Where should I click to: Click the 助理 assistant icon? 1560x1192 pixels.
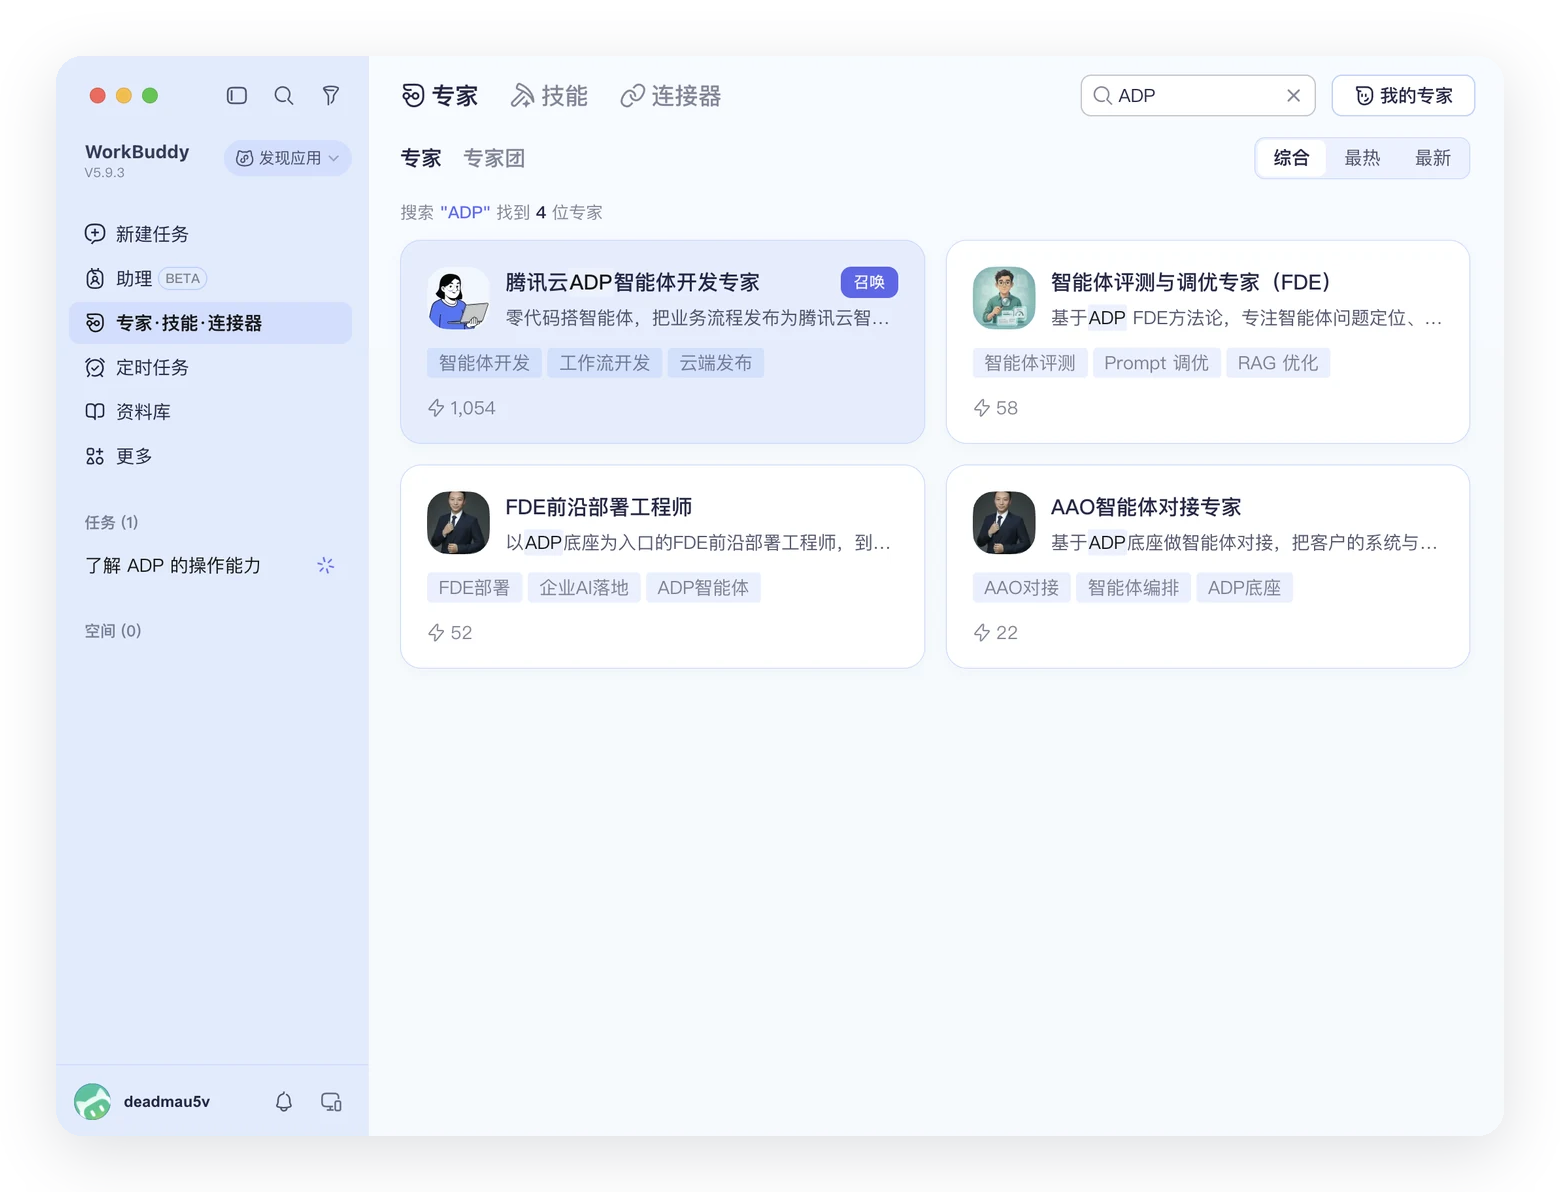tap(95, 279)
